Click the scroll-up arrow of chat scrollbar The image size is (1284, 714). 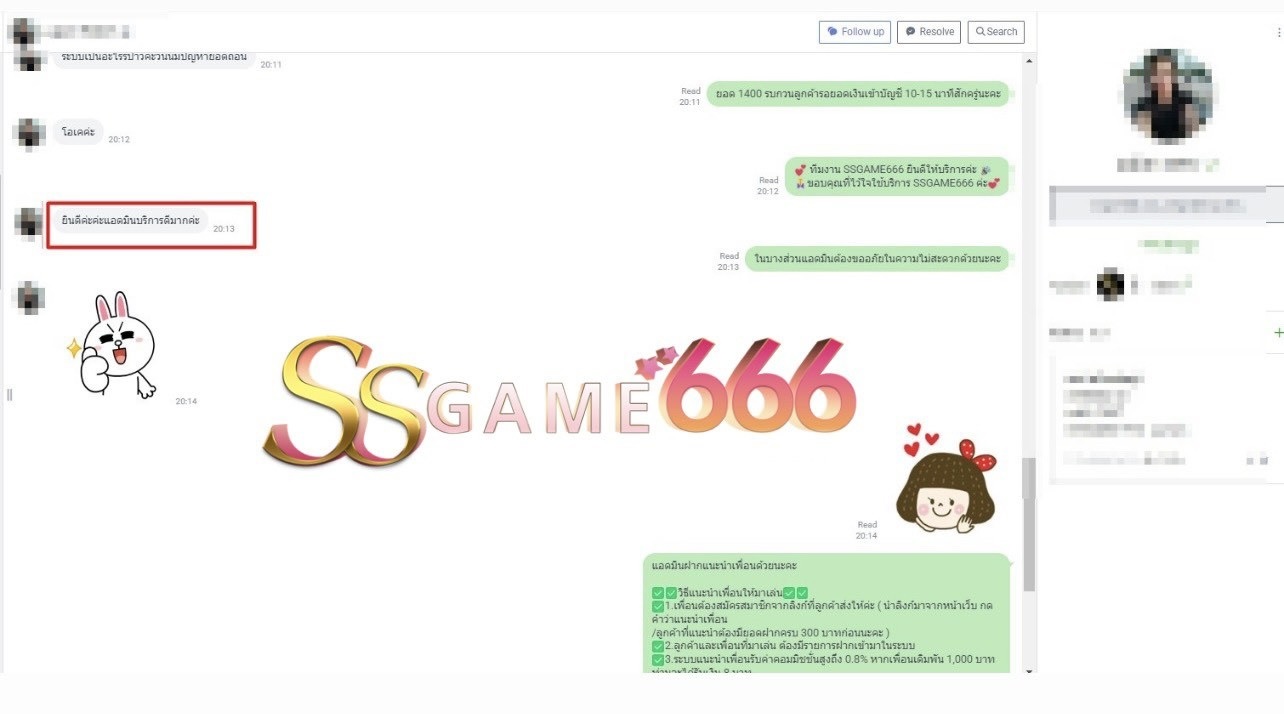point(1029,61)
